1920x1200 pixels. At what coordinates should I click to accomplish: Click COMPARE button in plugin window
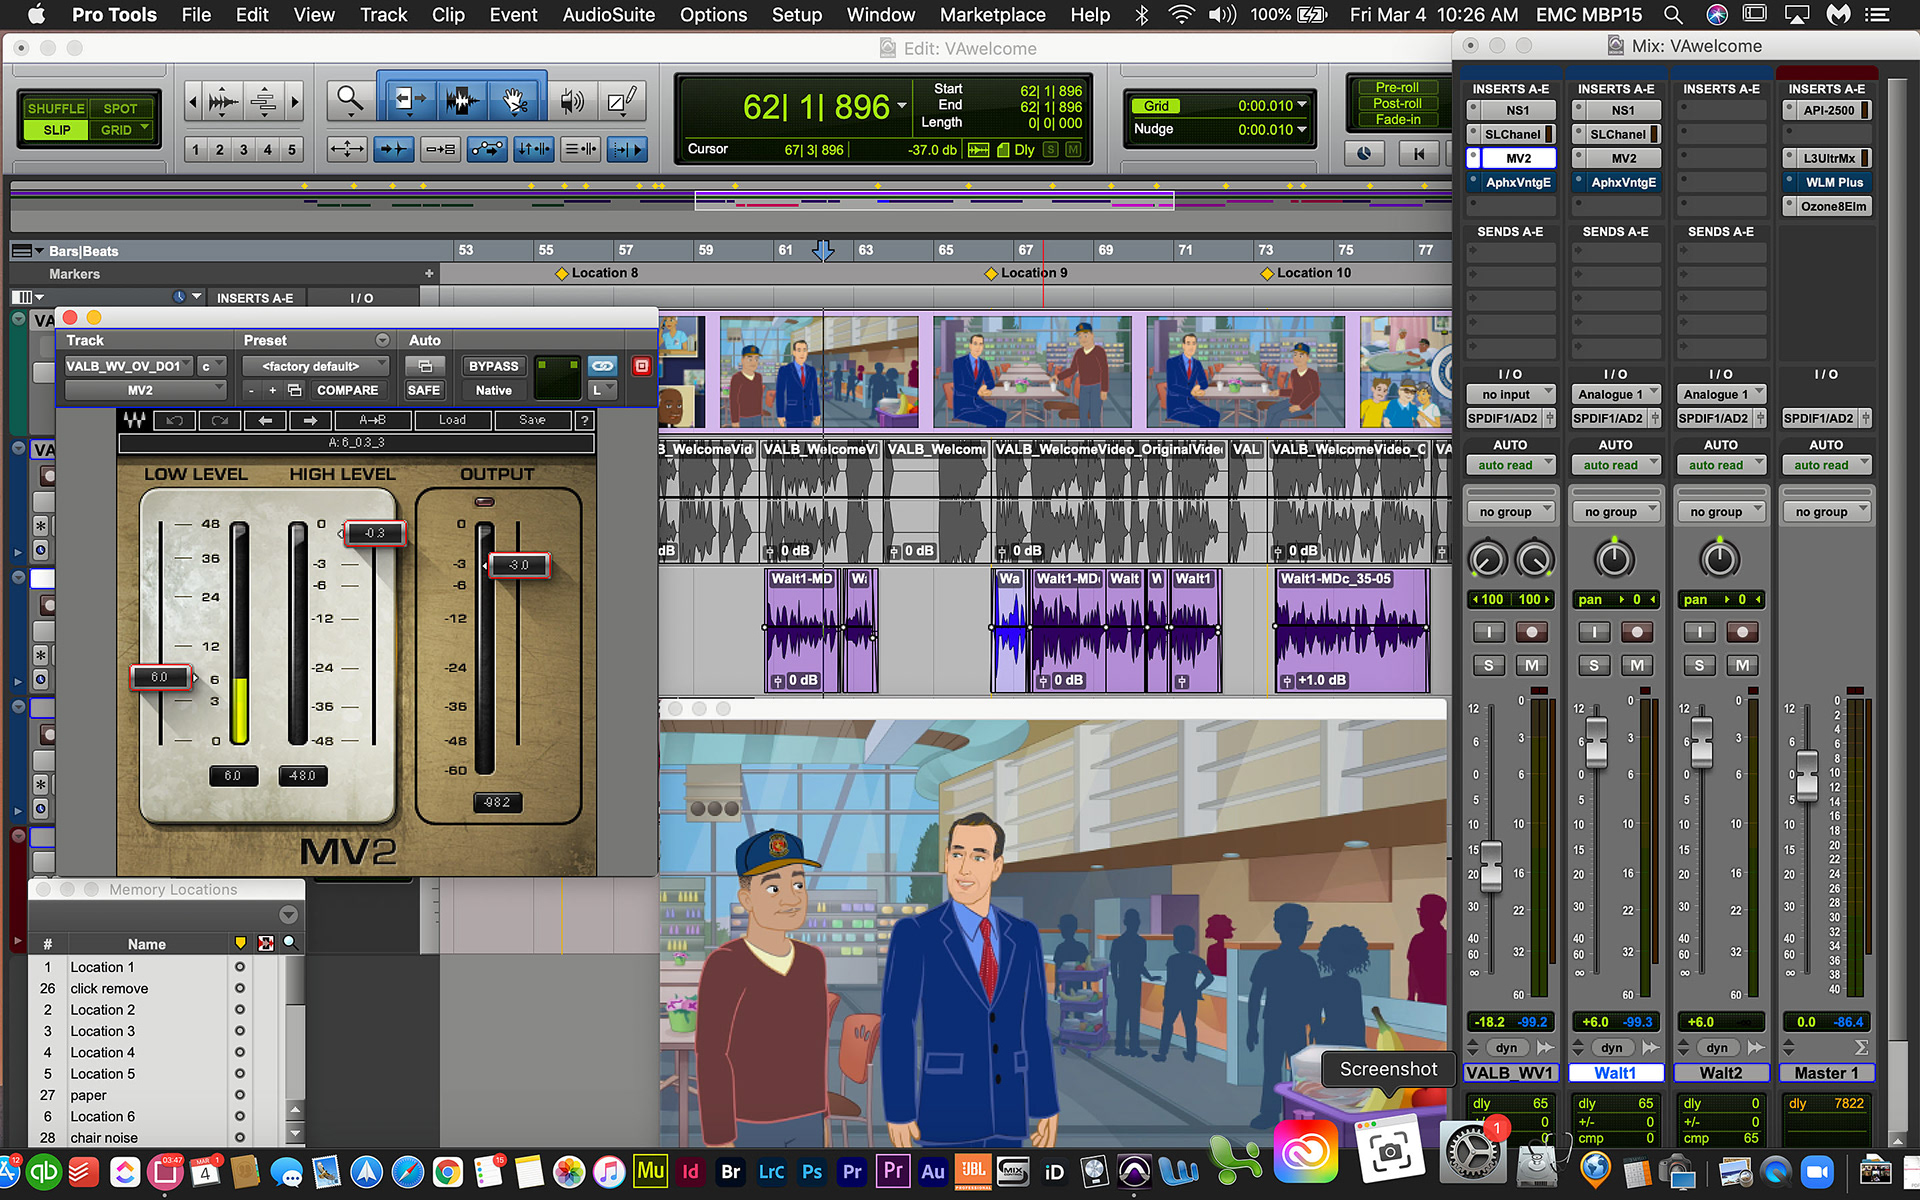pyautogui.click(x=347, y=390)
